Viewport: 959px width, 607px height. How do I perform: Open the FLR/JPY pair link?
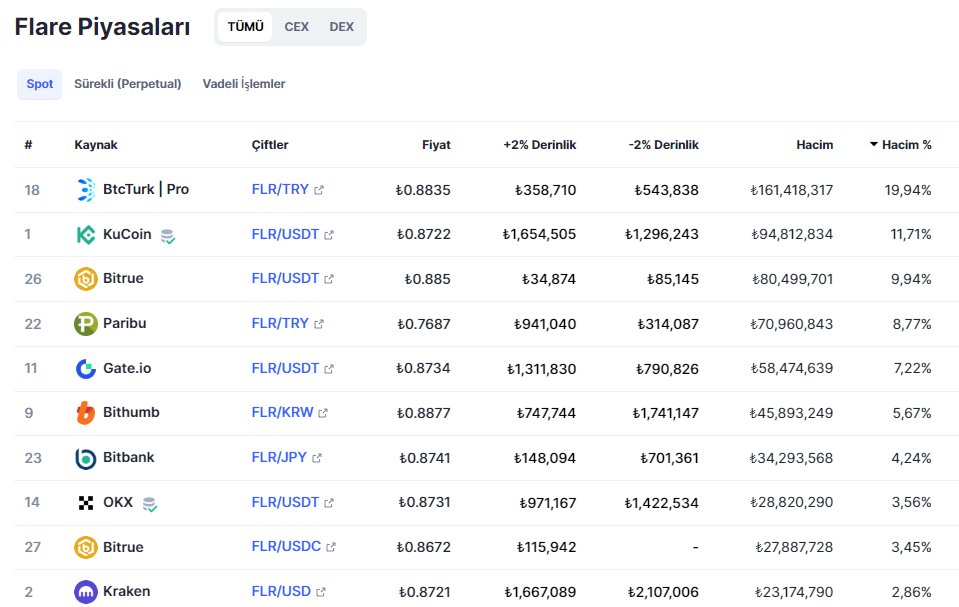279,457
